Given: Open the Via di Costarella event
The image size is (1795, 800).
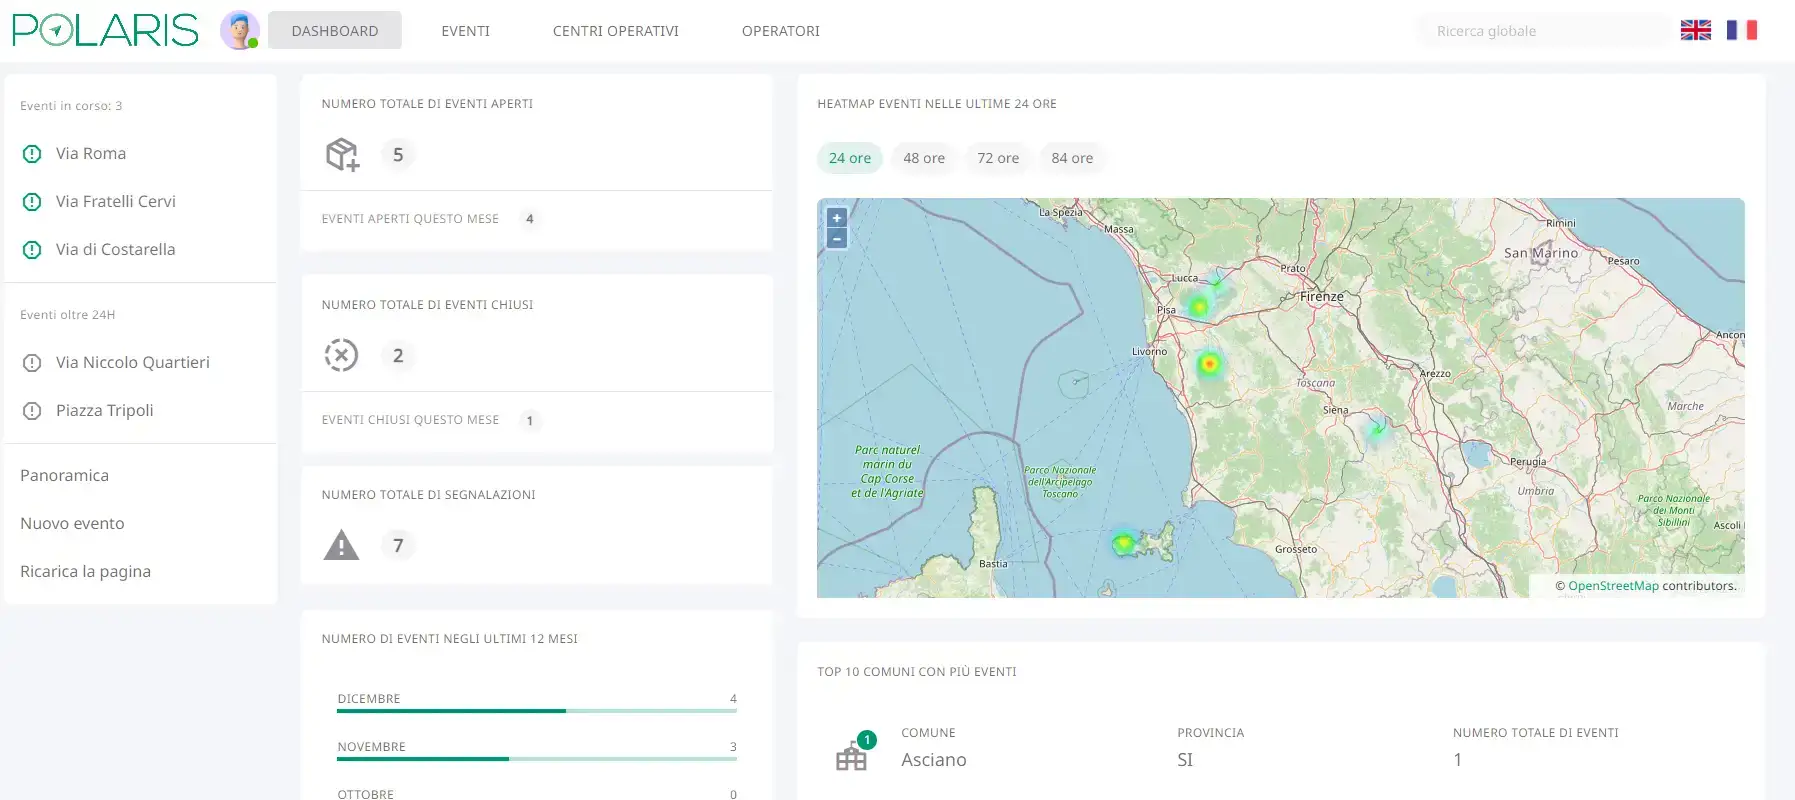Looking at the screenshot, I should pyautogui.click(x=116, y=249).
